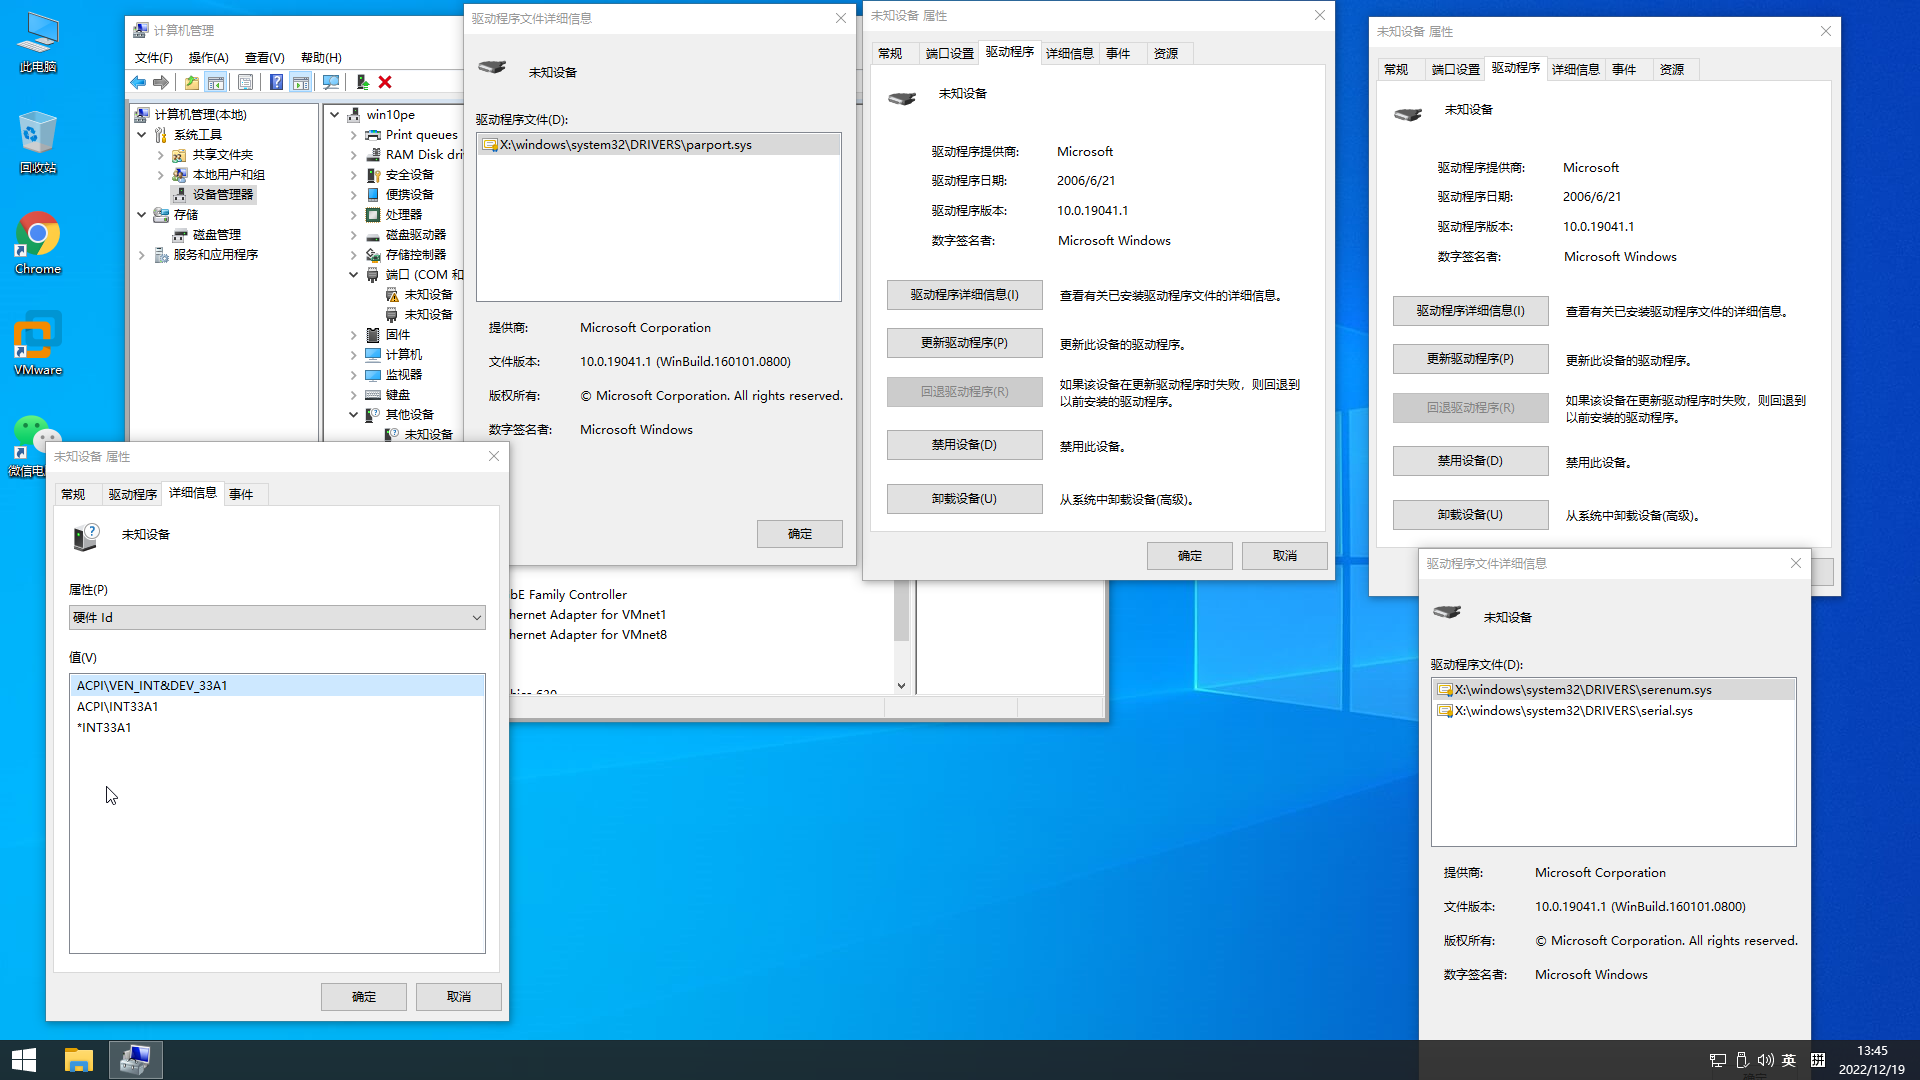
Task: Expand the 键盘 category
Action: pos(354,395)
